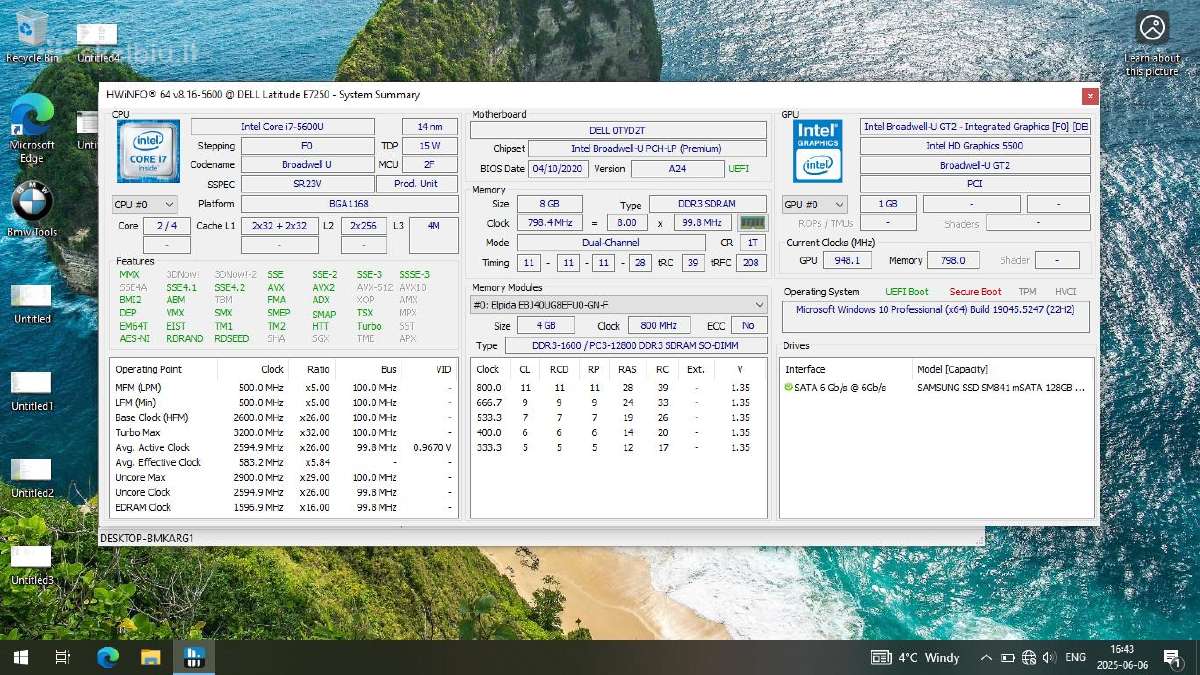Click HWiNFO icon in the taskbar
This screenshot has height=675, width=1200.
coord(194,657)
